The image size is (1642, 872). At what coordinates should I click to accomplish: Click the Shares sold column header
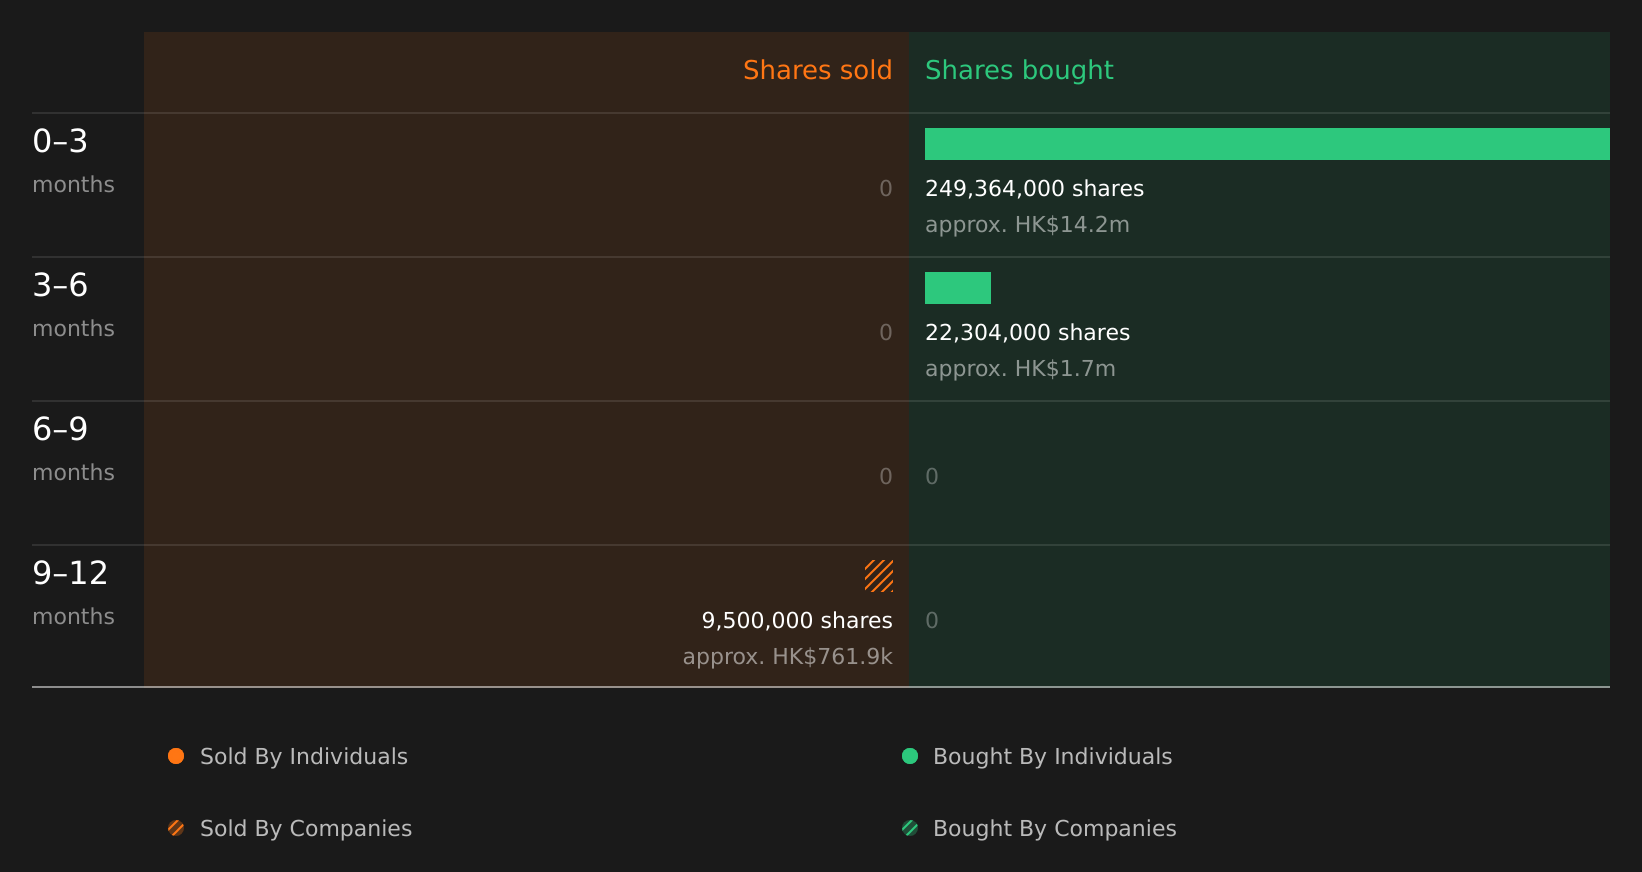pos(818,70)
